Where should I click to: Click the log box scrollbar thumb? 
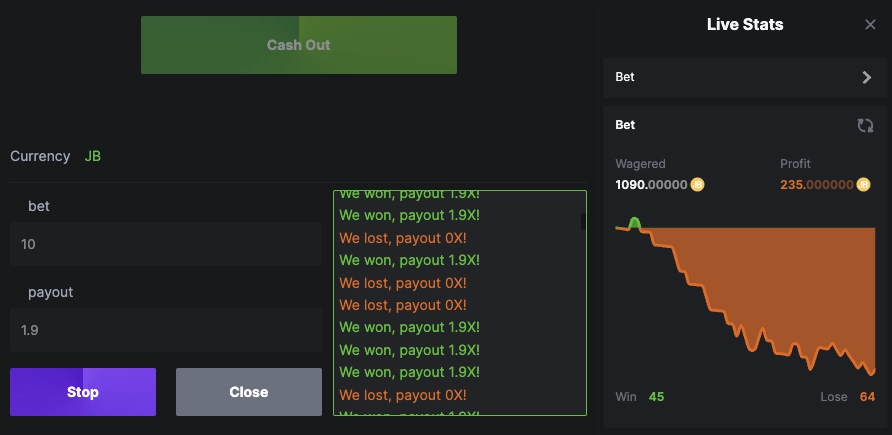pos(583,221)
